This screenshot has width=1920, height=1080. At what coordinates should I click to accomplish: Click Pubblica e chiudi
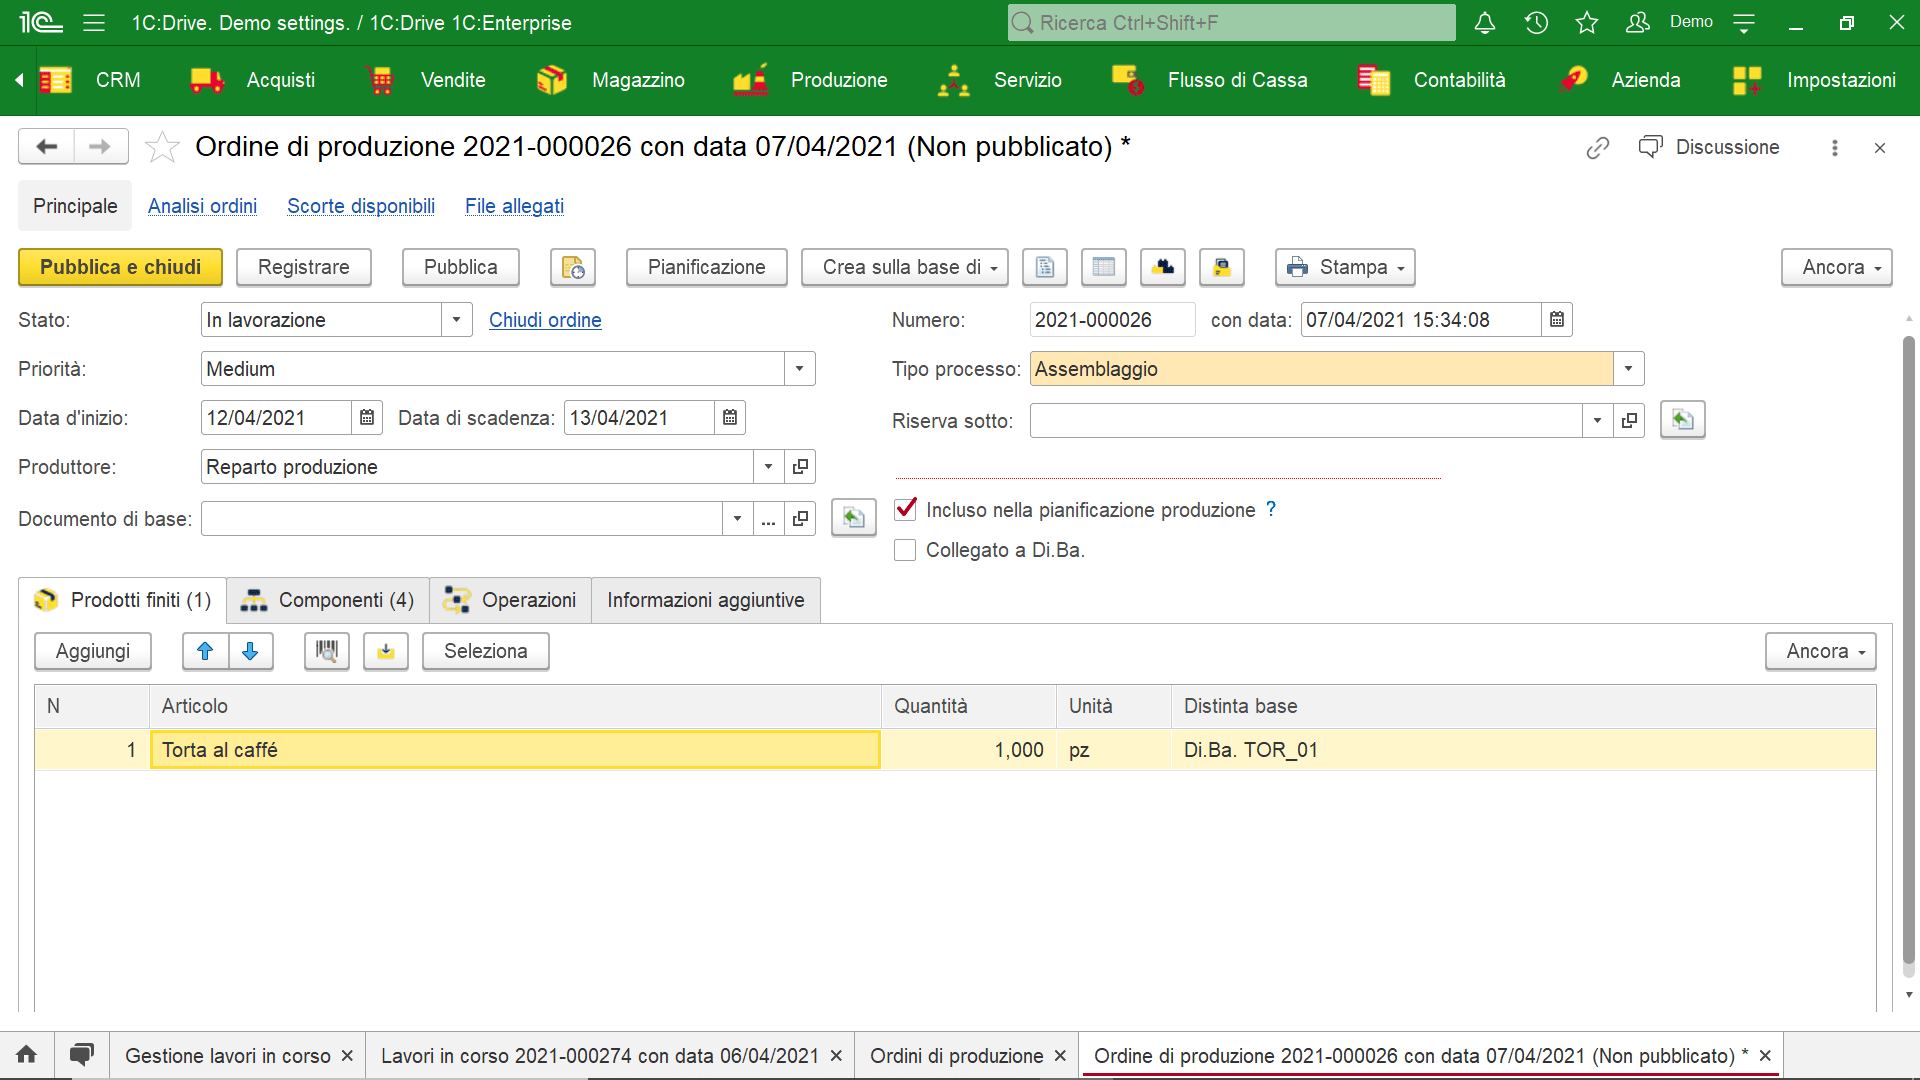pyautogui.click(x=120, y=267)
